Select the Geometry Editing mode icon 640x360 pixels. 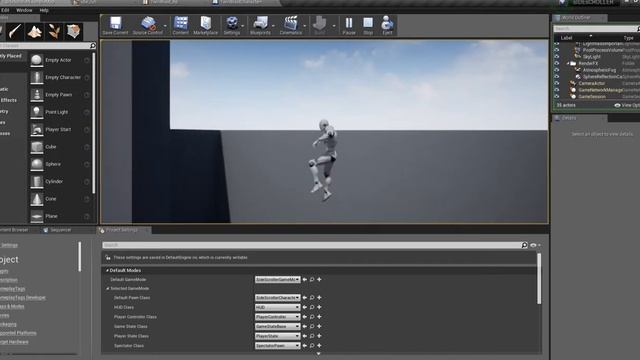73,31
